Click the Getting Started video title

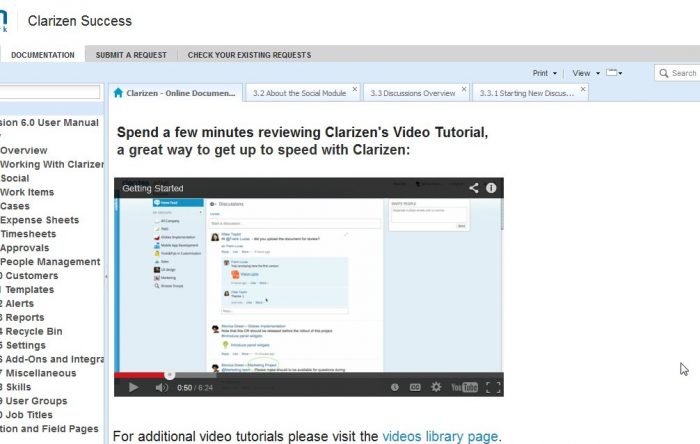click(153, 188)
